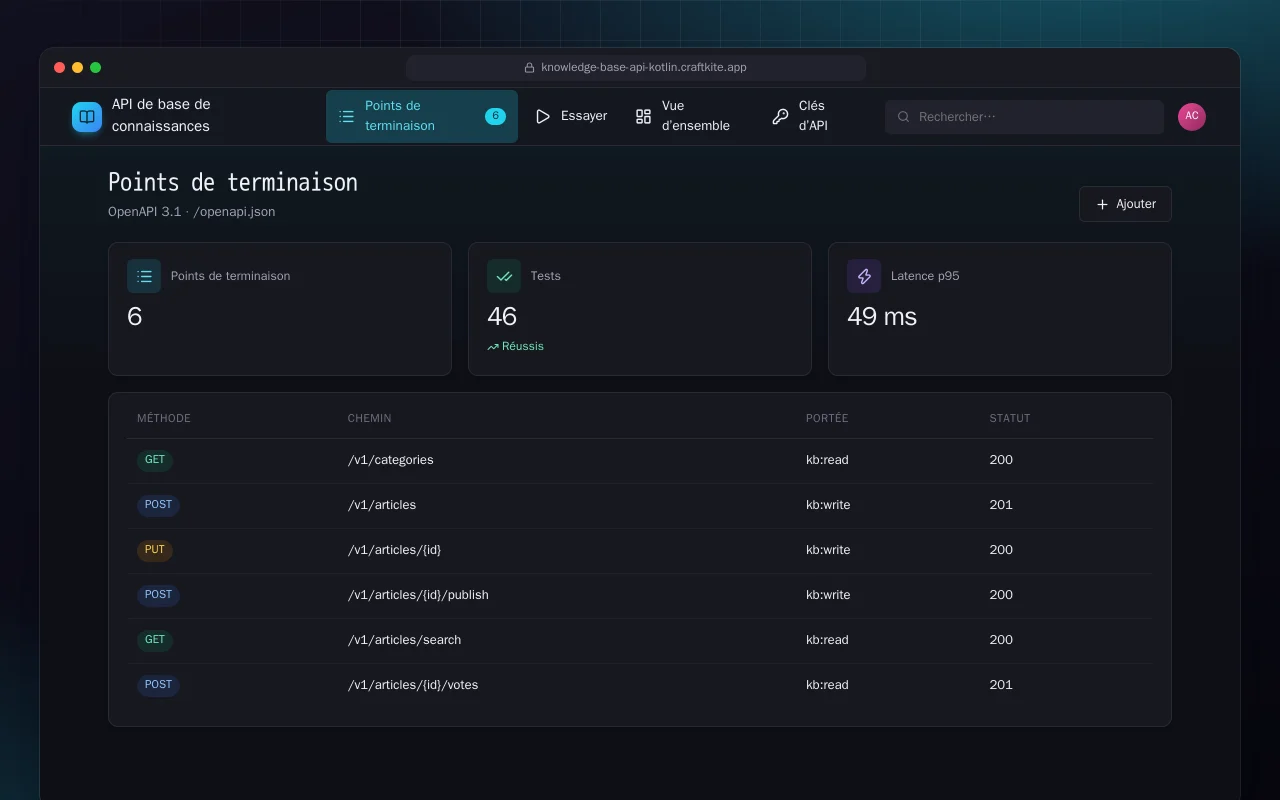1280x800 pixels.
Task: Click the PUT method badge
Action: point(155,550)
